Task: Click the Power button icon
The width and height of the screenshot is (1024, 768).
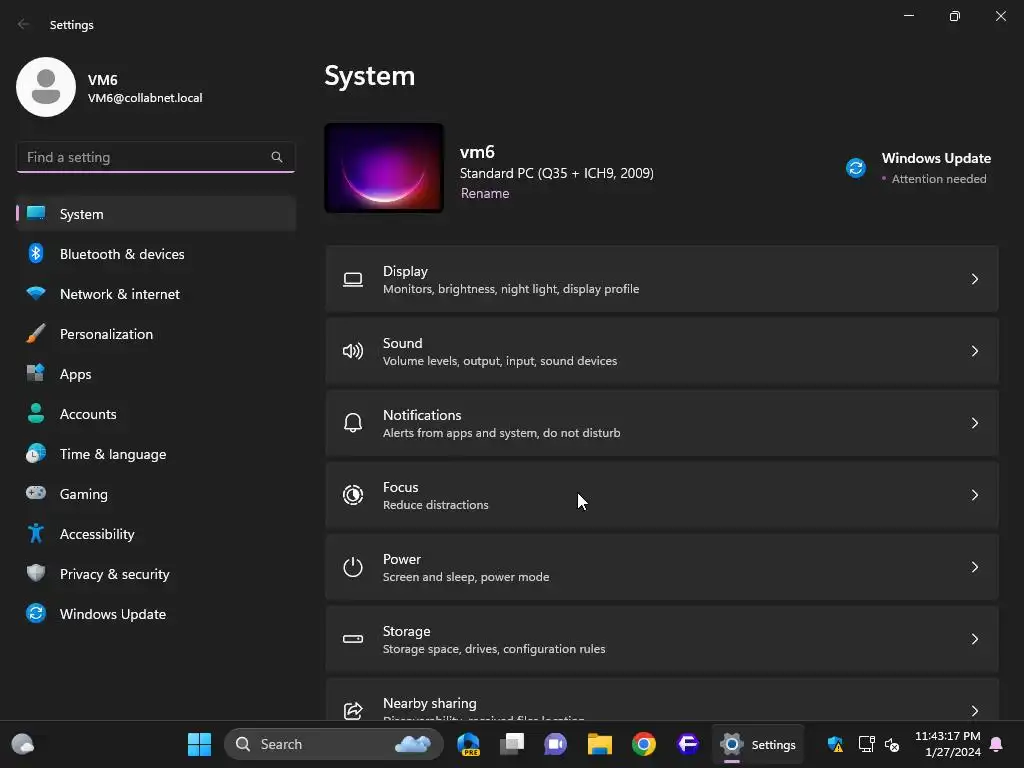Action: coord(353,567)
